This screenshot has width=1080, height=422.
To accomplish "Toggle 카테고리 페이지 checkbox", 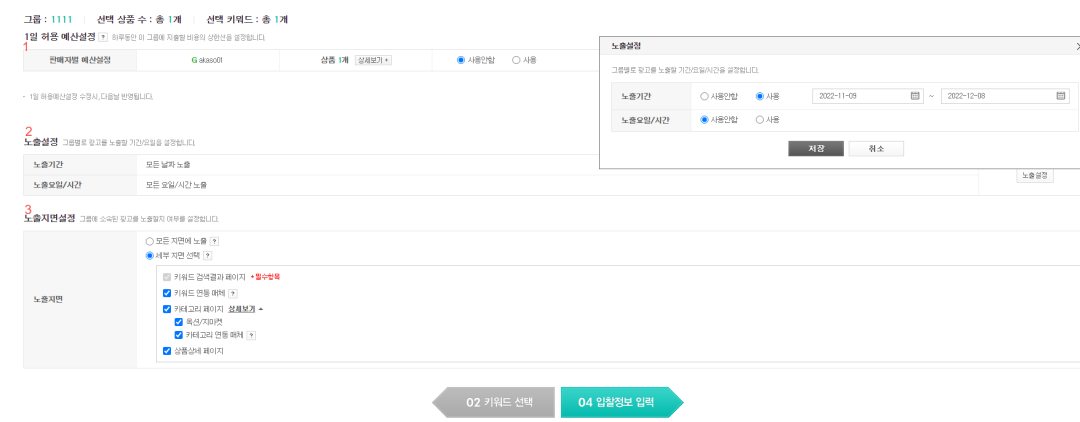I will [x=167, y=309].
